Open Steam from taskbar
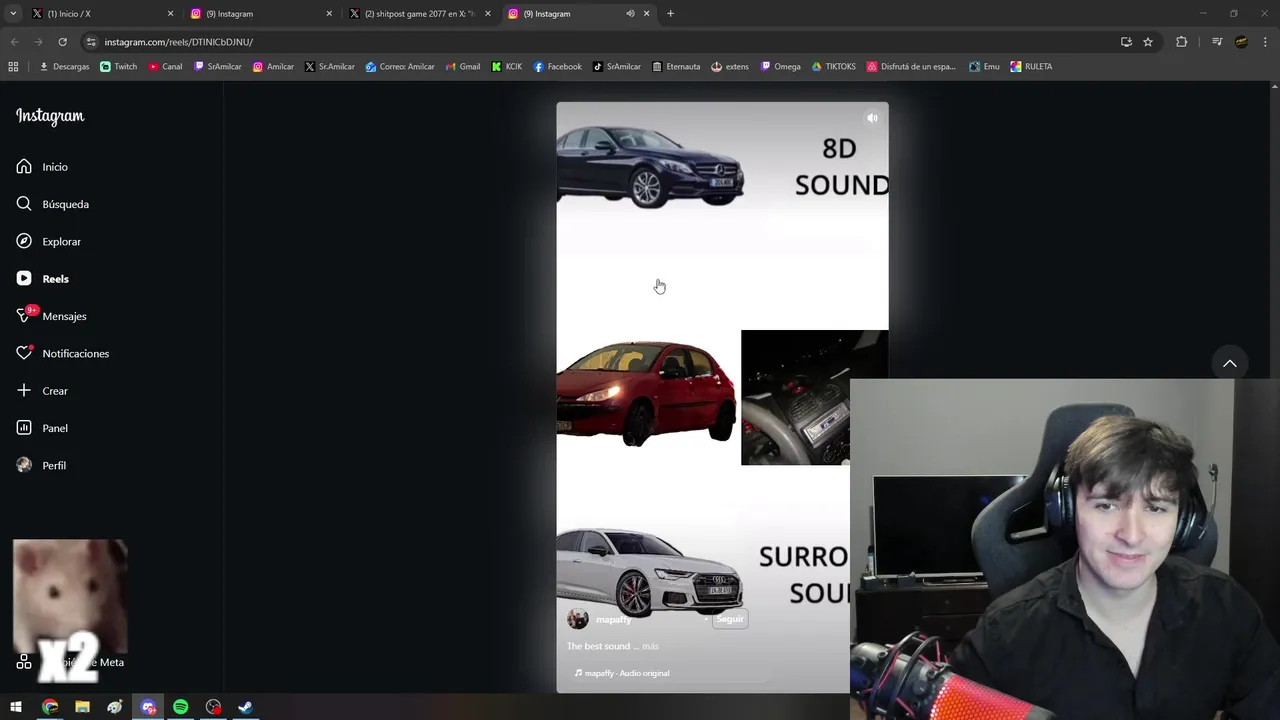 tap(245, 707)
